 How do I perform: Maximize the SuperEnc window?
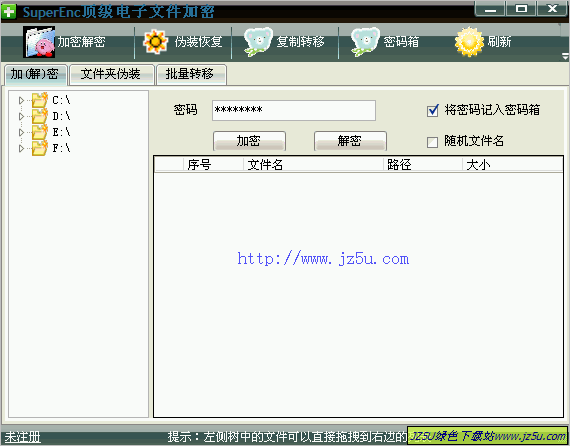pos(521,9)
